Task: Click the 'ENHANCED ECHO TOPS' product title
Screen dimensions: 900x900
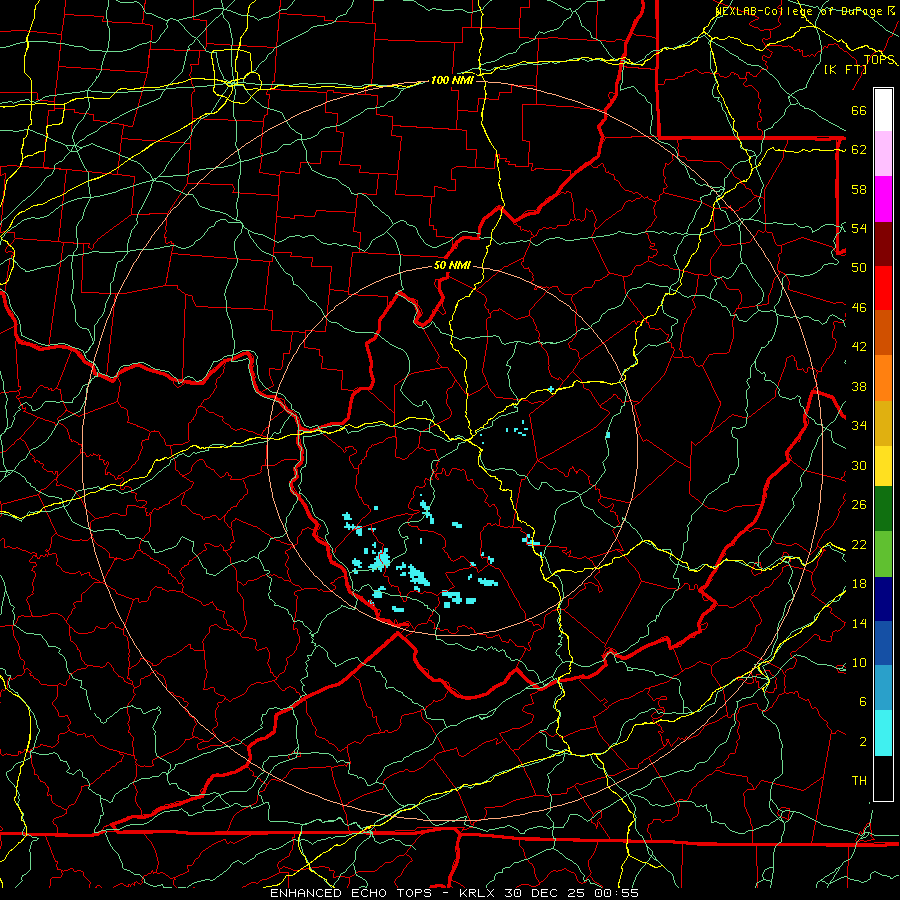Action: coord(351,893)
